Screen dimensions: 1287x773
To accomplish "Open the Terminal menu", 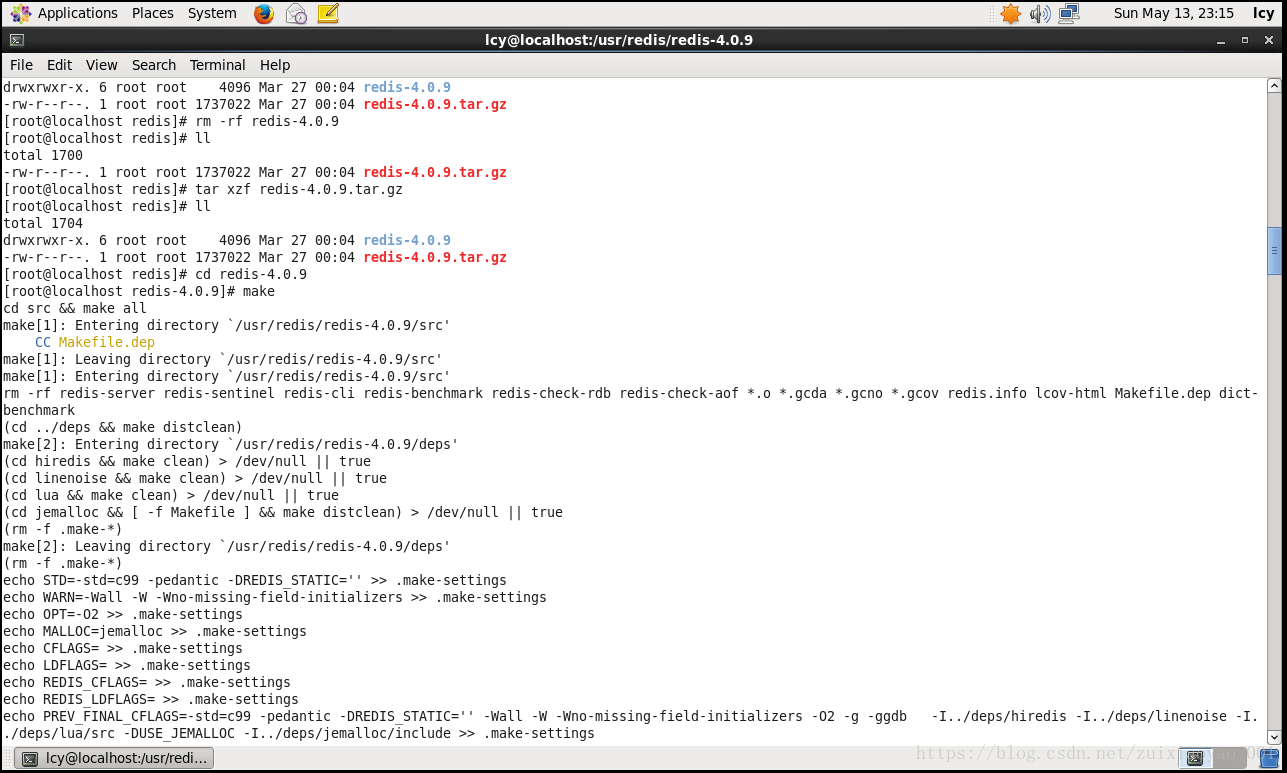I will click(217, 65).
